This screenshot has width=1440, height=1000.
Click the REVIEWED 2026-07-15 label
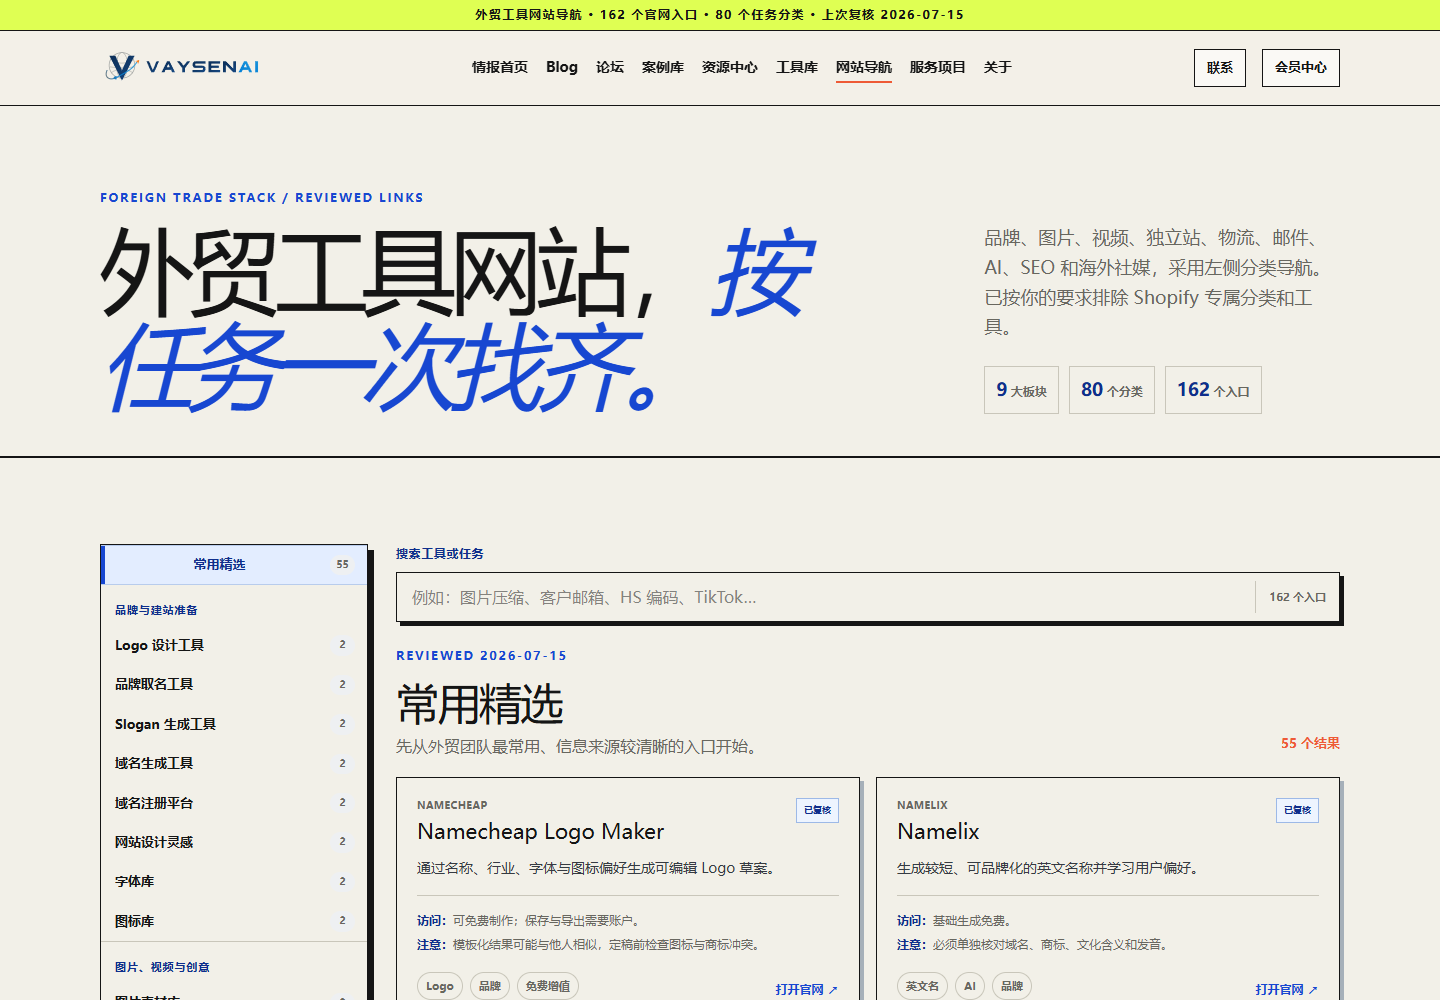click(481, 656)
